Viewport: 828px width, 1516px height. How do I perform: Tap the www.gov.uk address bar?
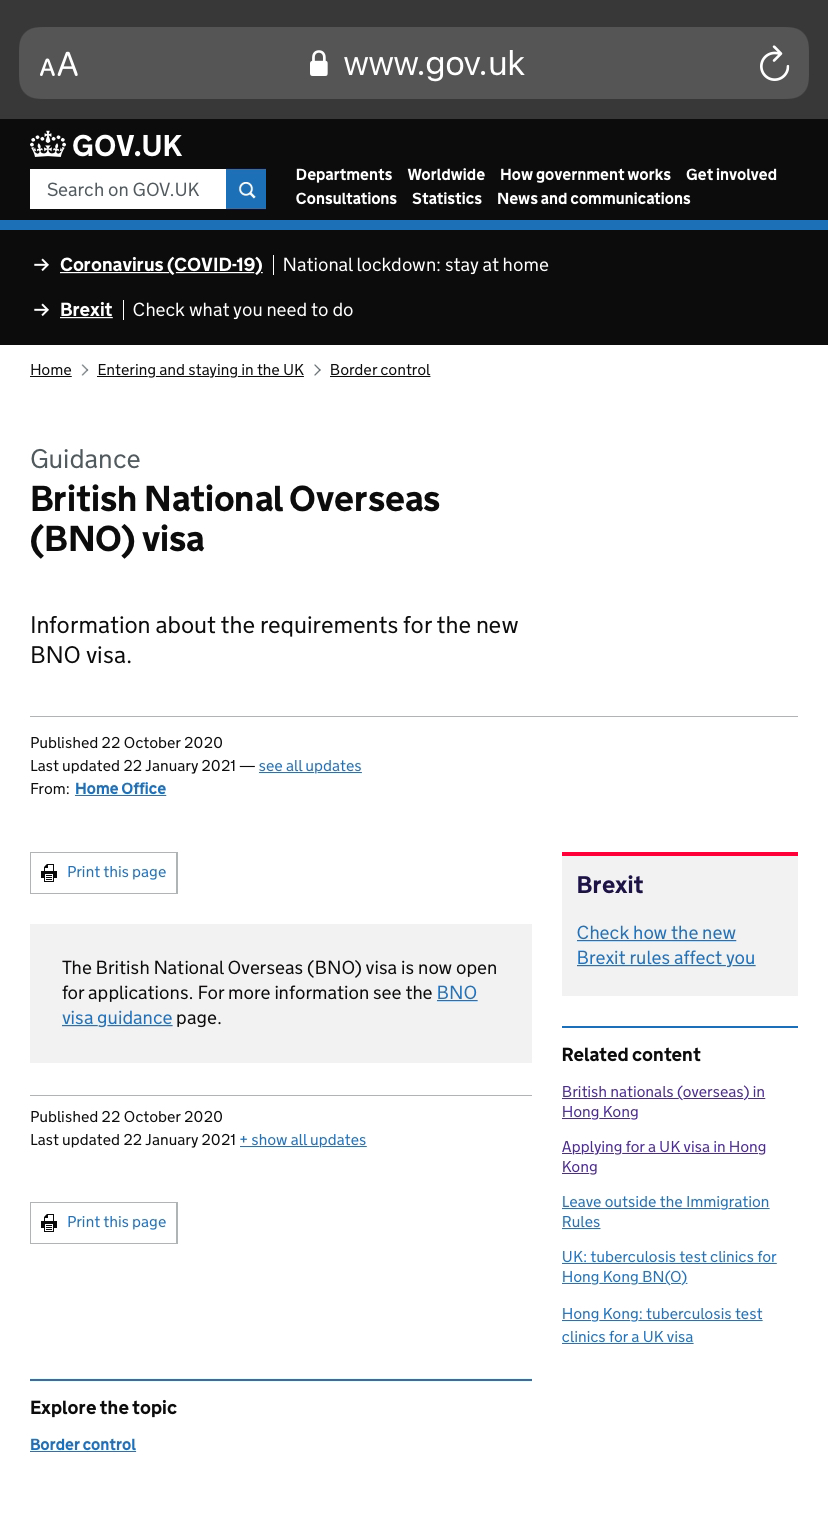[414, 63]
